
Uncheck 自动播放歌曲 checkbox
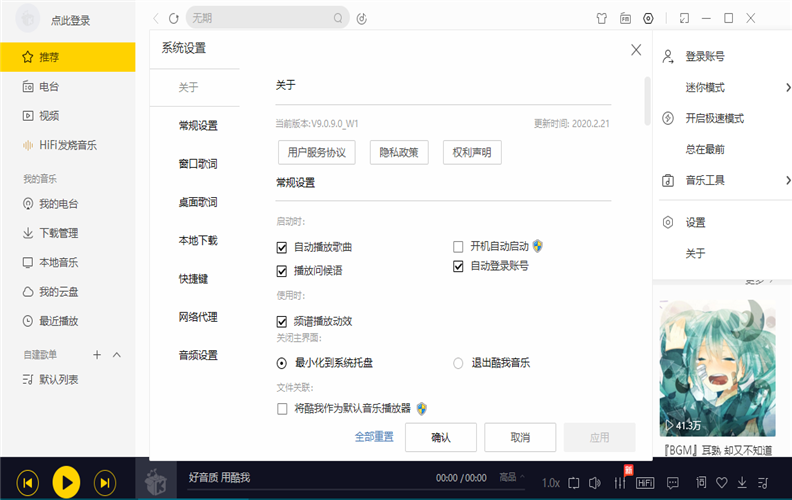283,247
